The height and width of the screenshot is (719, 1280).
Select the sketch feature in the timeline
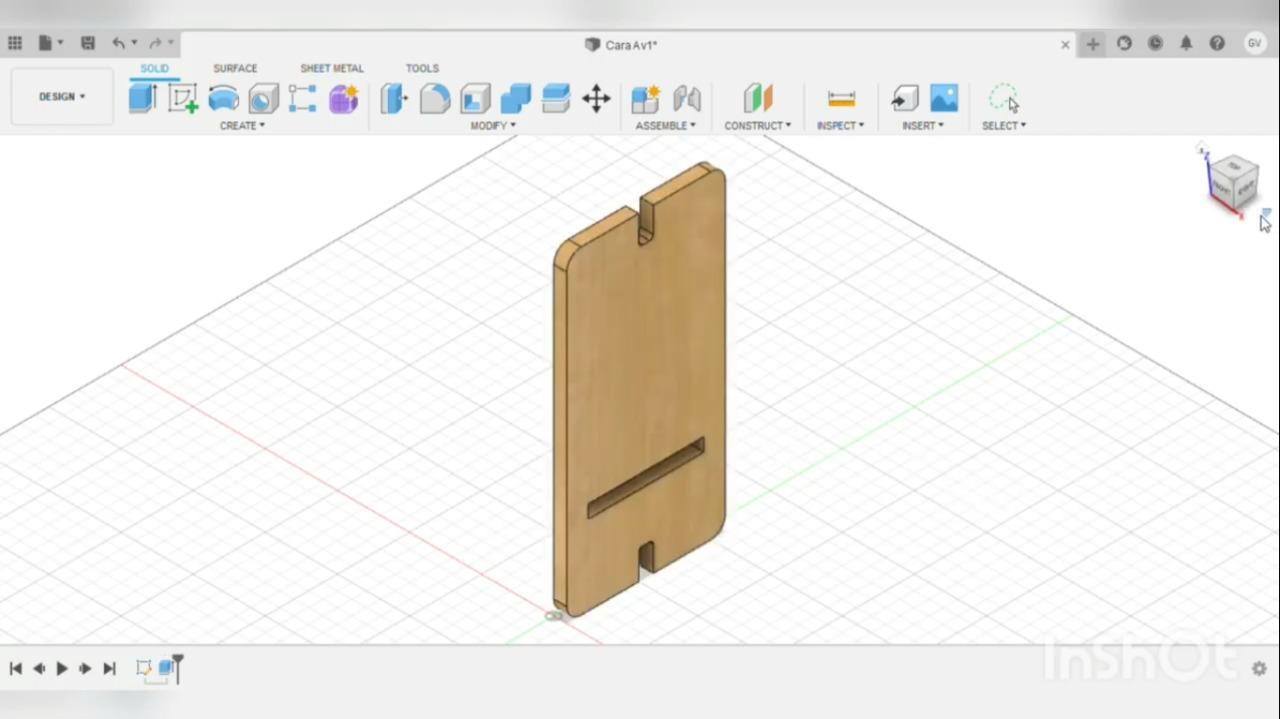[143, 667]
